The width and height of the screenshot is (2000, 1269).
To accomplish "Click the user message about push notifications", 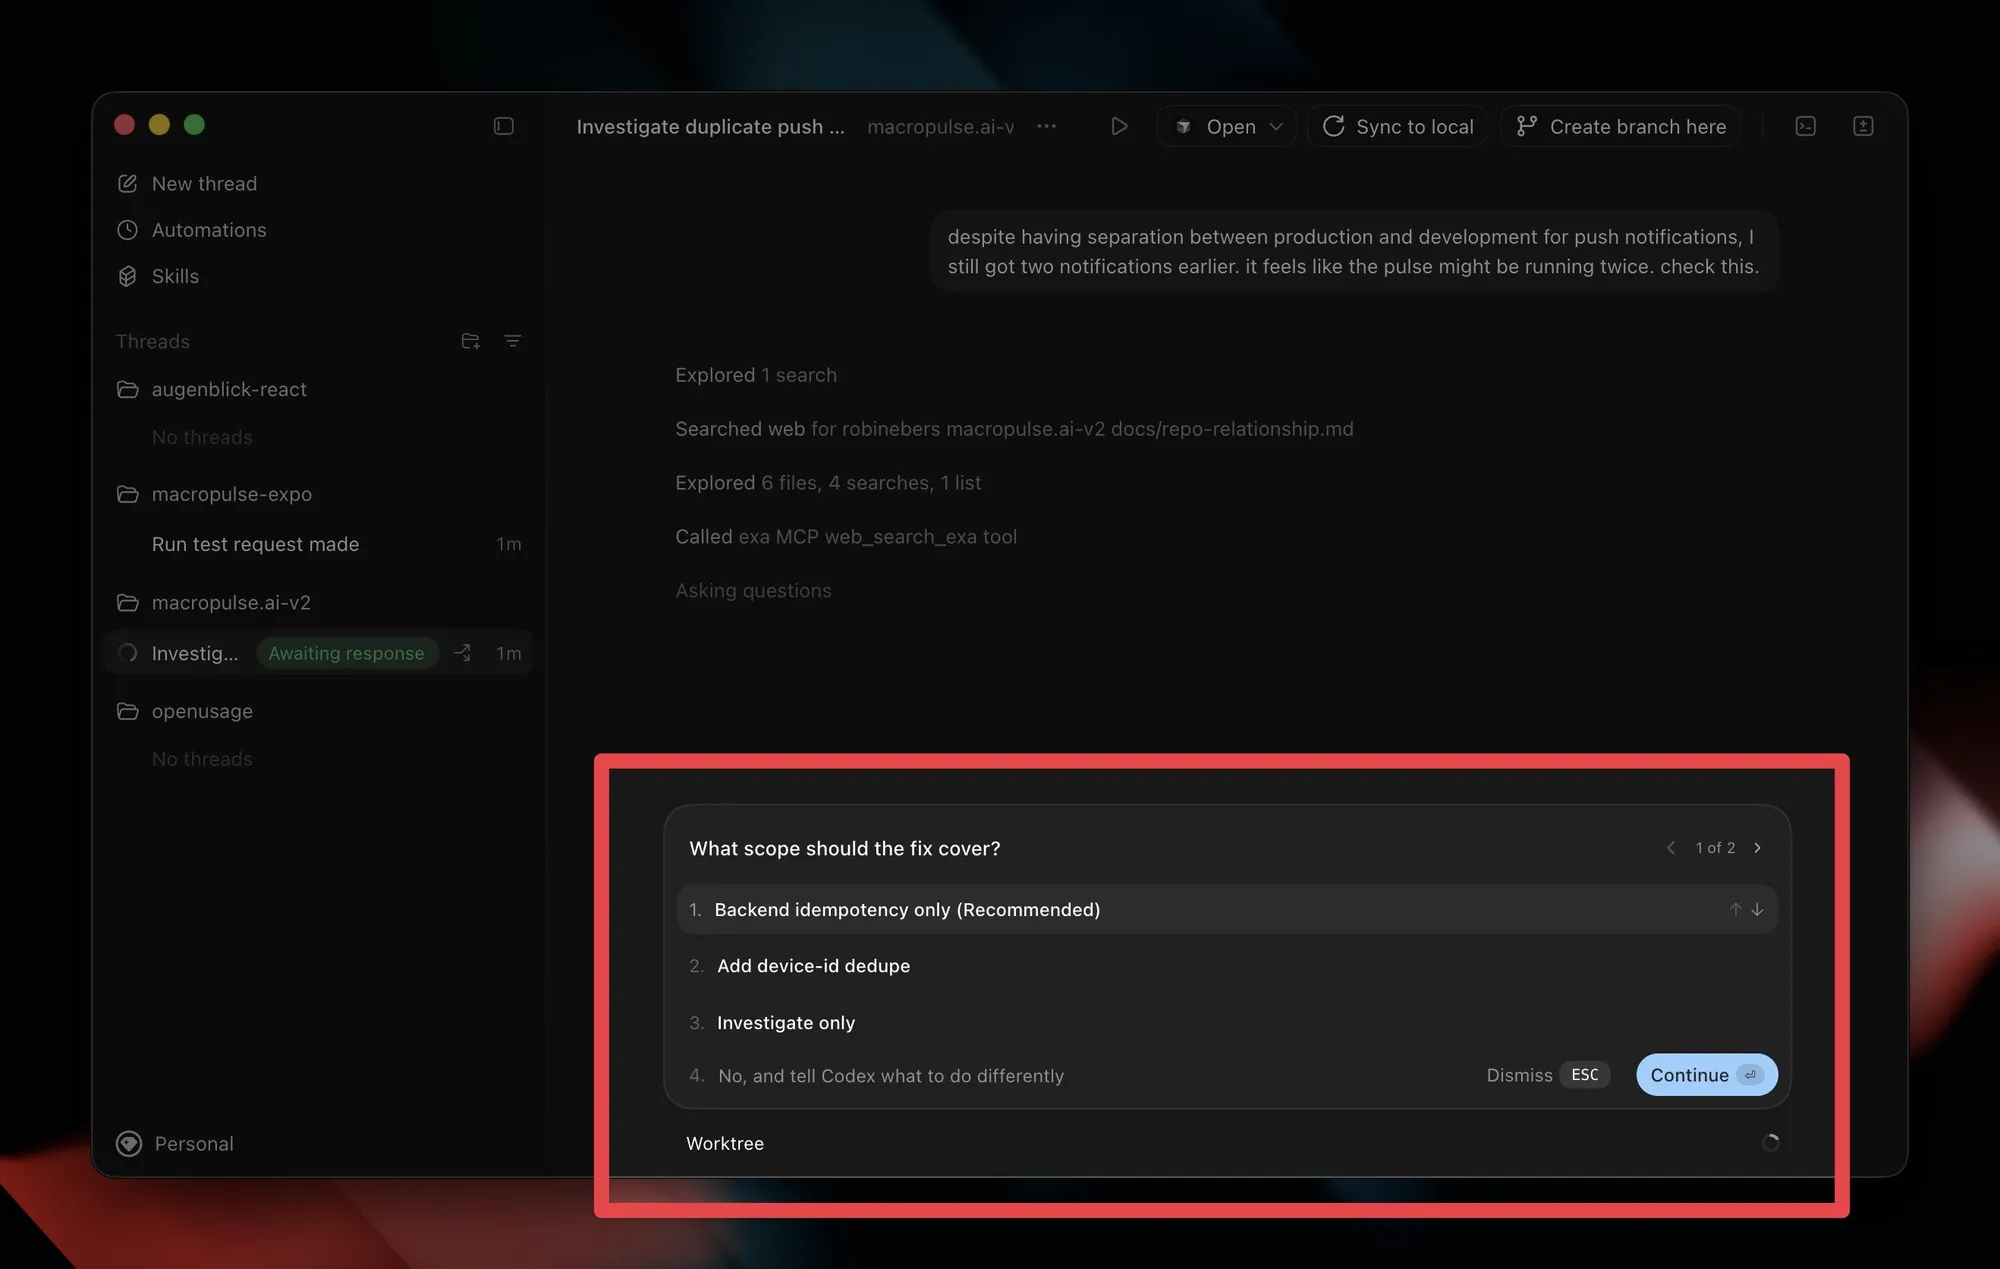I will [x=1354, y=252].
